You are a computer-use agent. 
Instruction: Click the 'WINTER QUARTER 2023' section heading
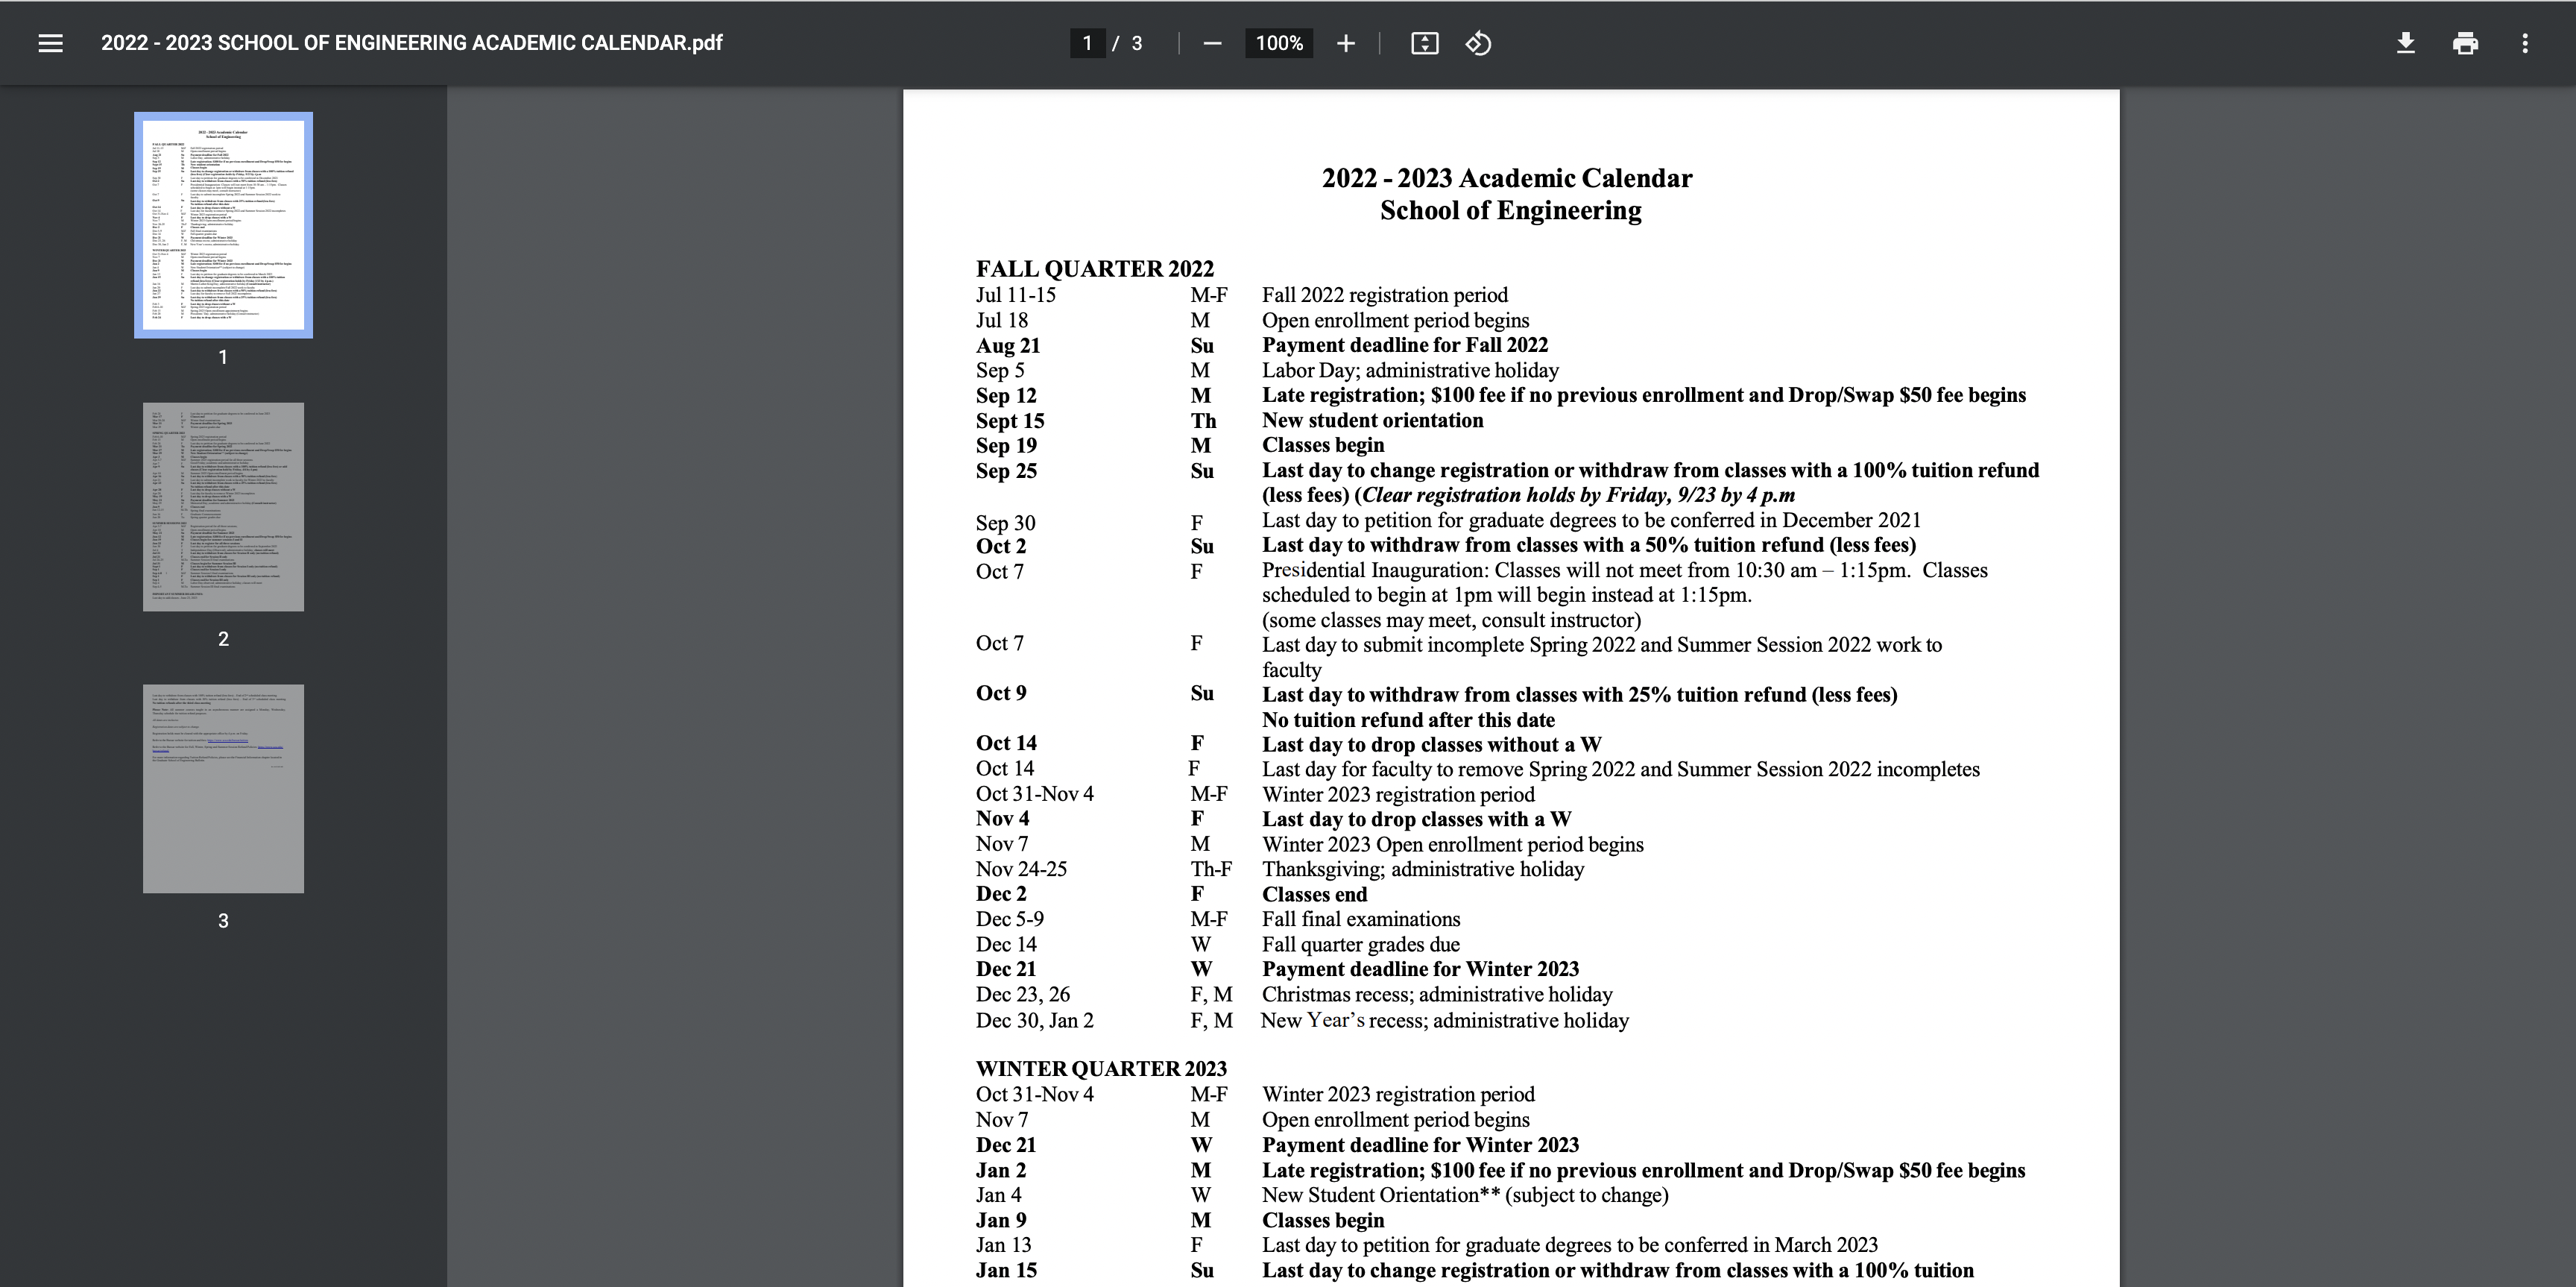coord(1100,1069)
